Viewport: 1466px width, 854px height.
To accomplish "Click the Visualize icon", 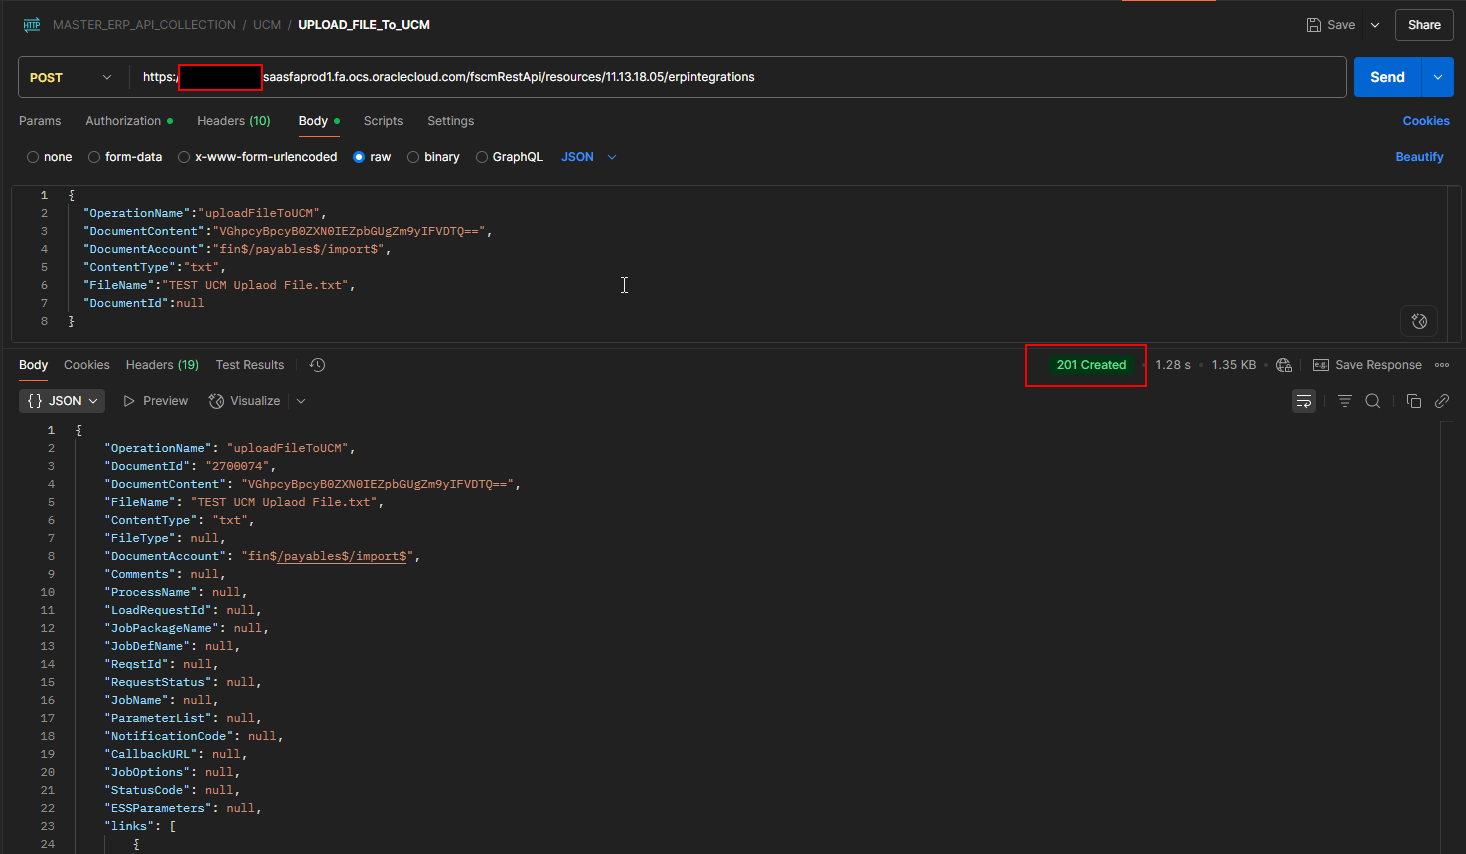I will point(216,401).
